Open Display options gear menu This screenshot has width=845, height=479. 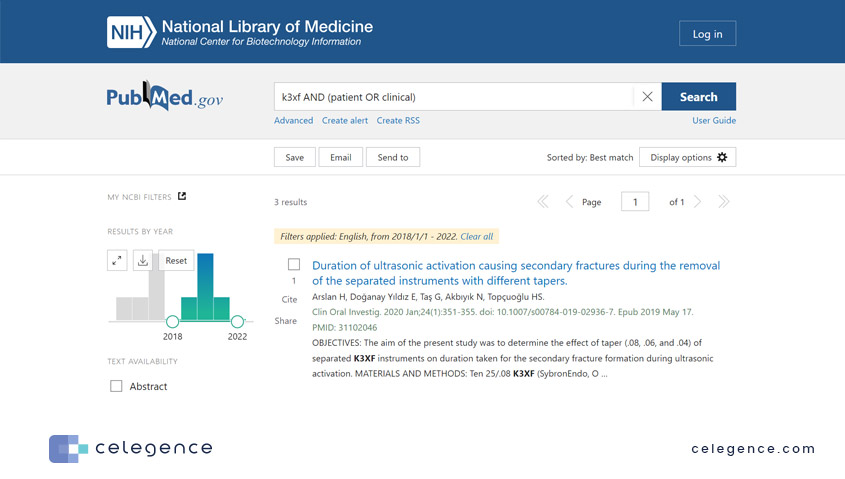point(688,157)
